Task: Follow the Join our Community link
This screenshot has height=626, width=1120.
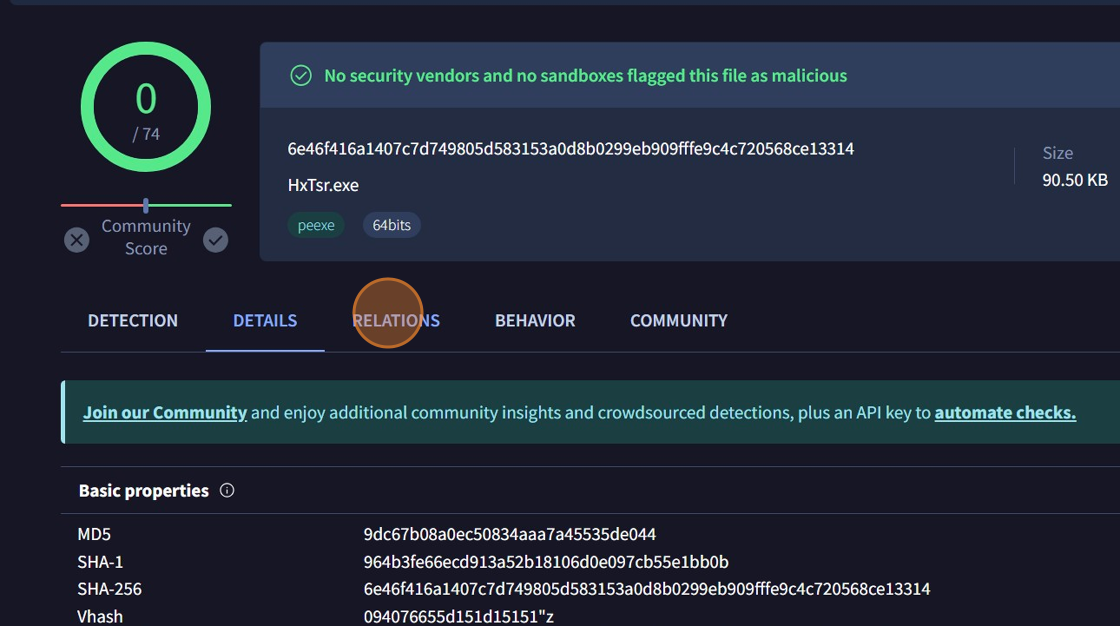Action: (165, 412)
